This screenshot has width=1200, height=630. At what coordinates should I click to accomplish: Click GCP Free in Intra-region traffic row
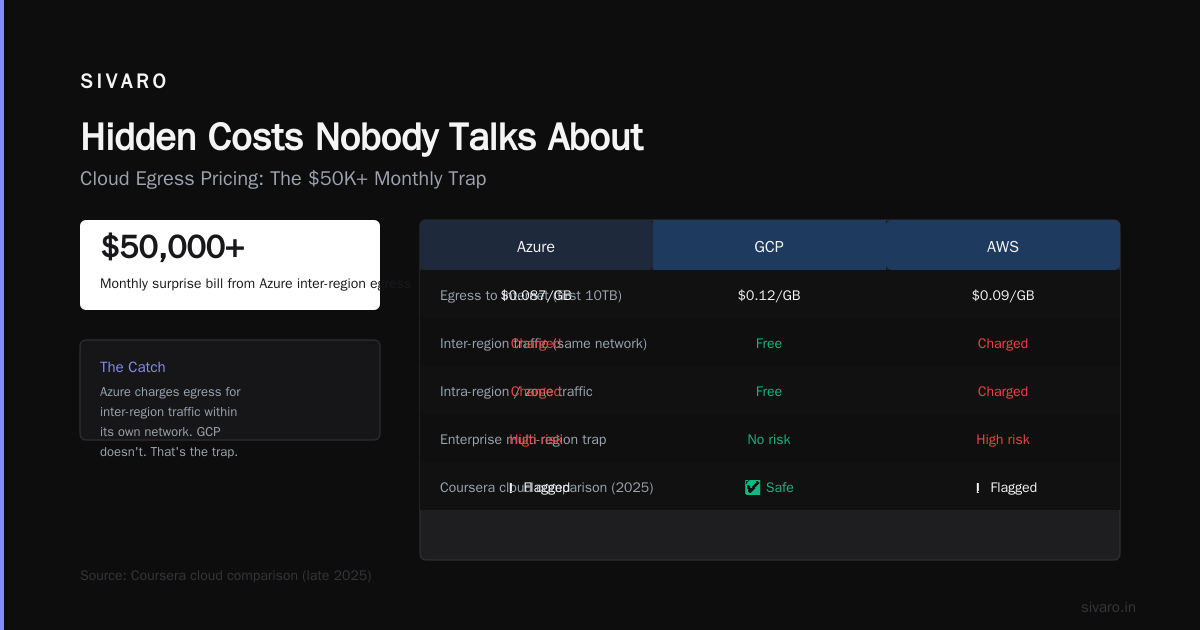coord(769,391)
